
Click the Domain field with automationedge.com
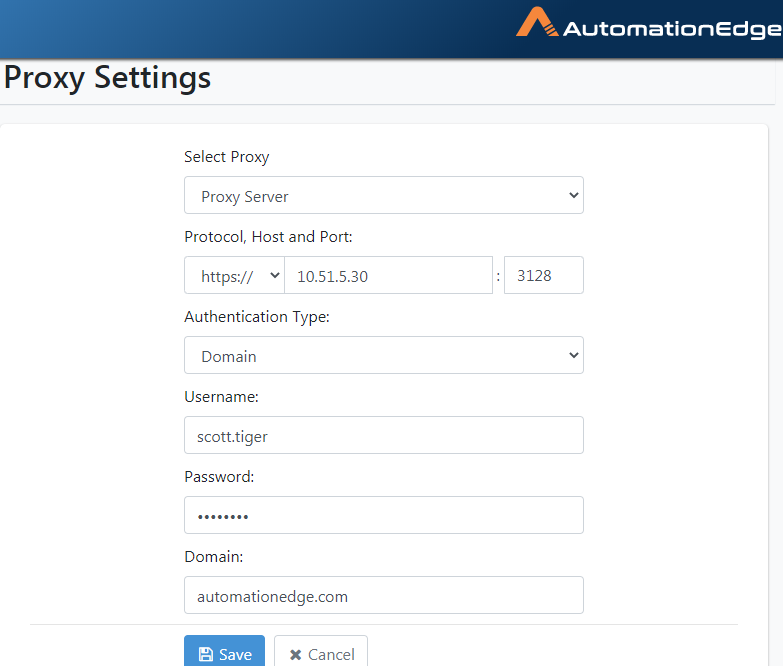pyautogui.click(x=384, y=595)
